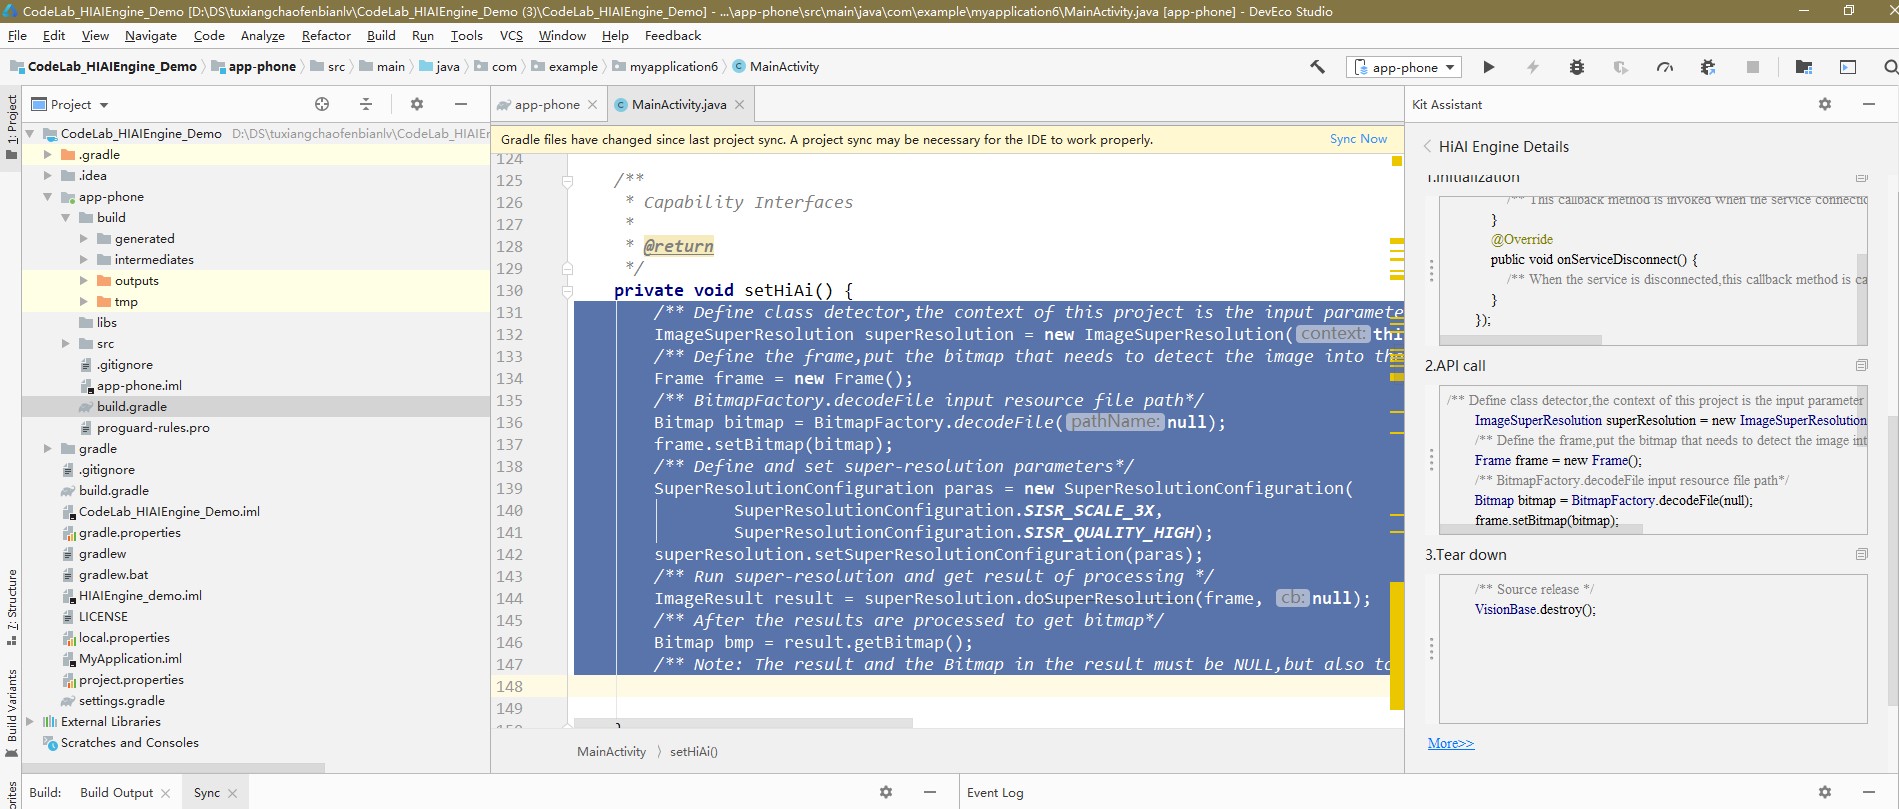Select proguard-rules.pro file
Viewport: 1899px width, 809px height.
point(153,428)
